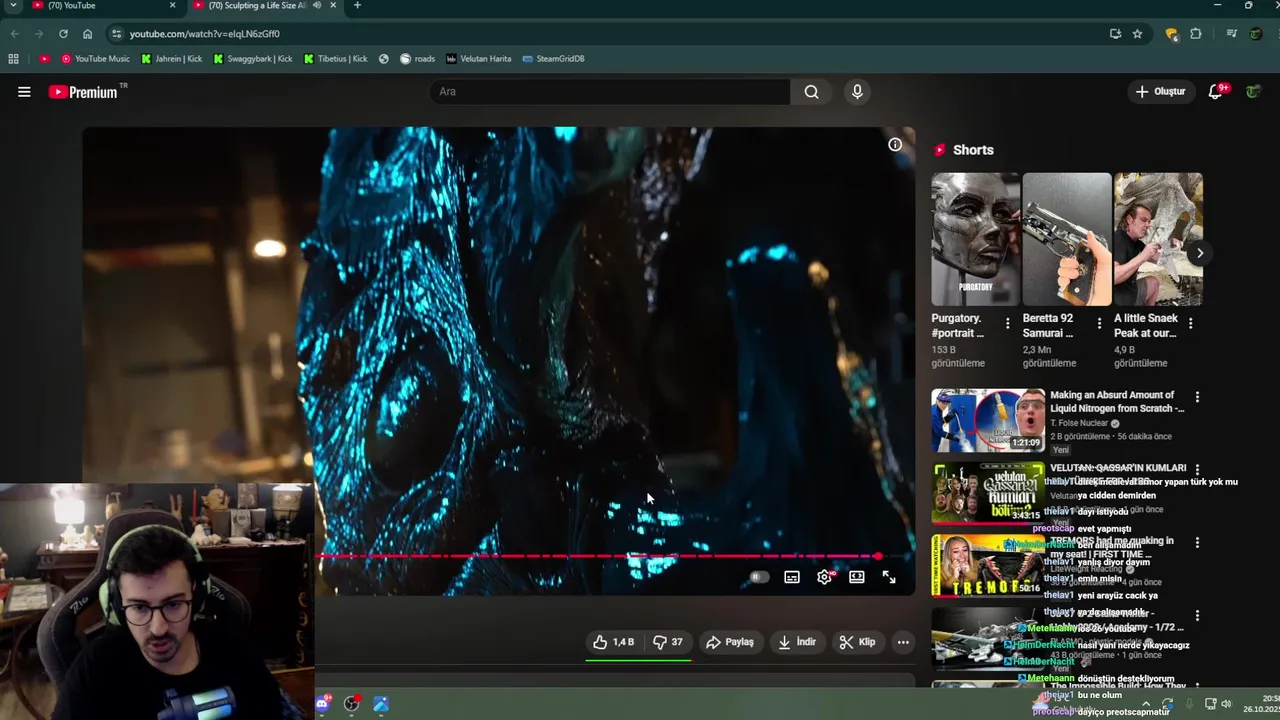
Task: Click T. Folse Nuclear channel name
Action: [x=1078, y=423]
